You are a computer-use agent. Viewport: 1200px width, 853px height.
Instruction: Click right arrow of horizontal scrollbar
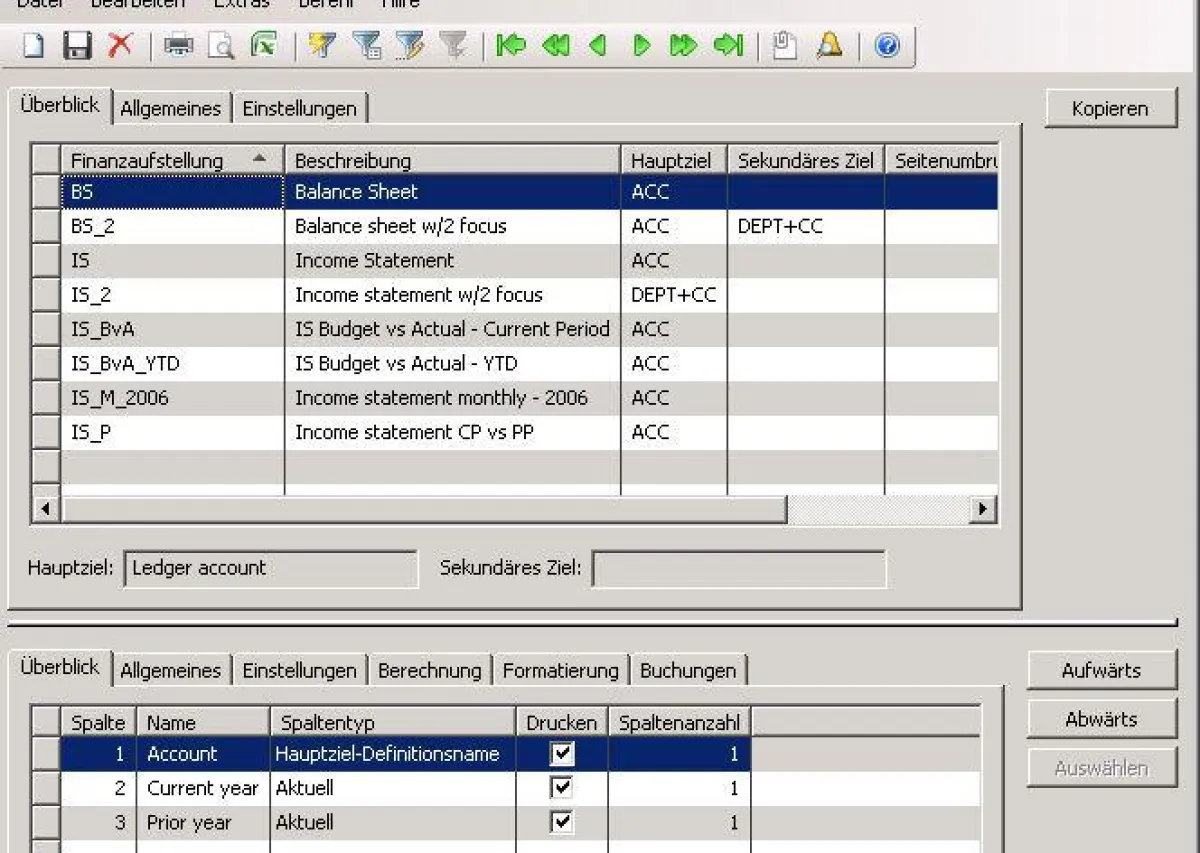[983, 509]
